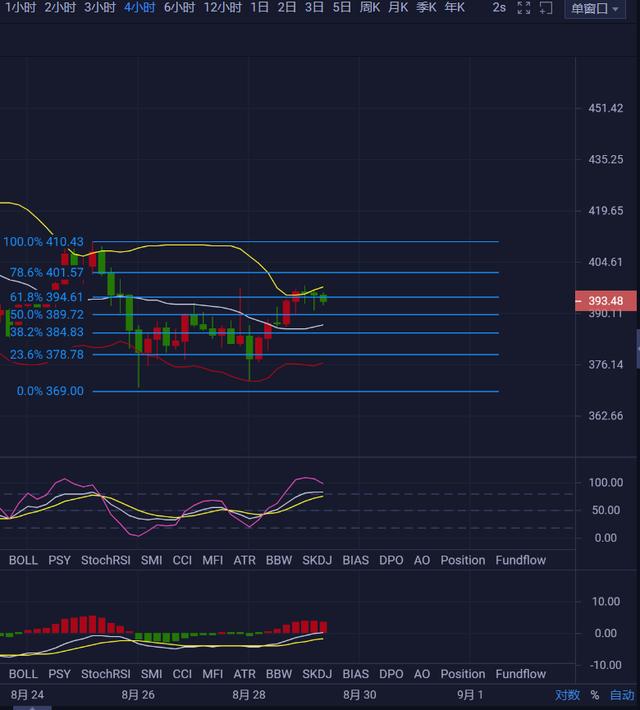
Task: Click the 61.8% 394.61 Fibonacci label
Action: [x=47, y=297]
